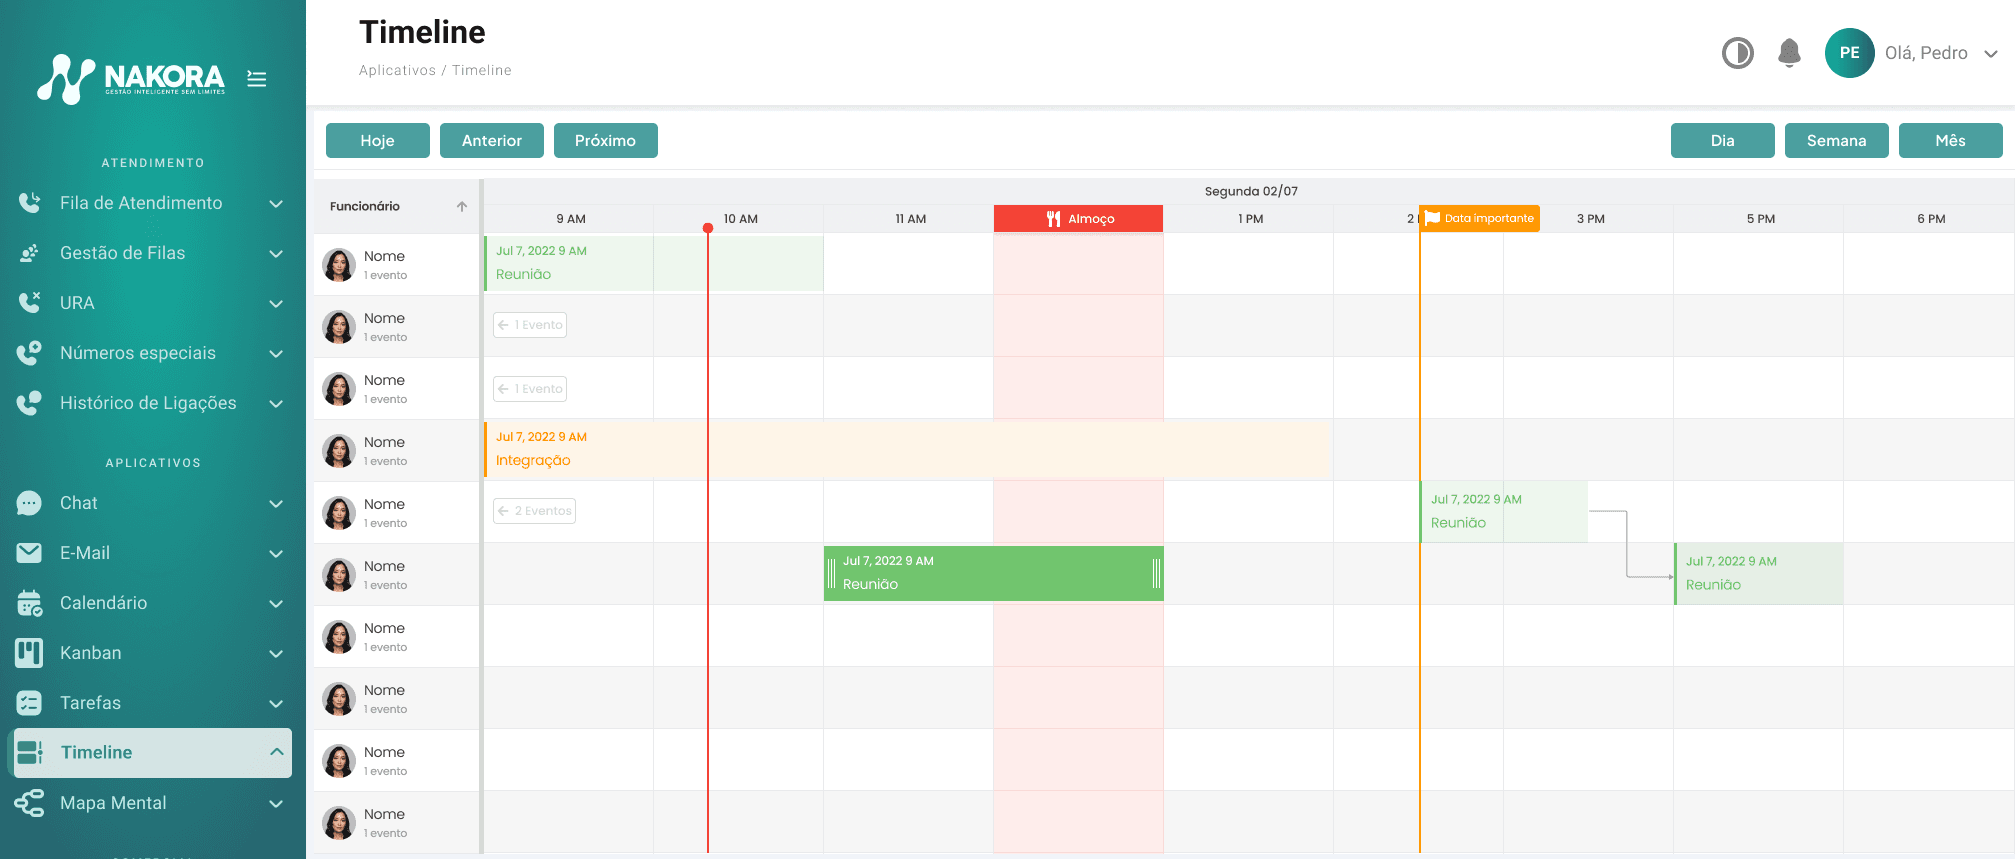Open the Olá, Pedro user dropdown
Image resolution: width=2015 pixels, height=859 pixels.
coord(1941,53)
